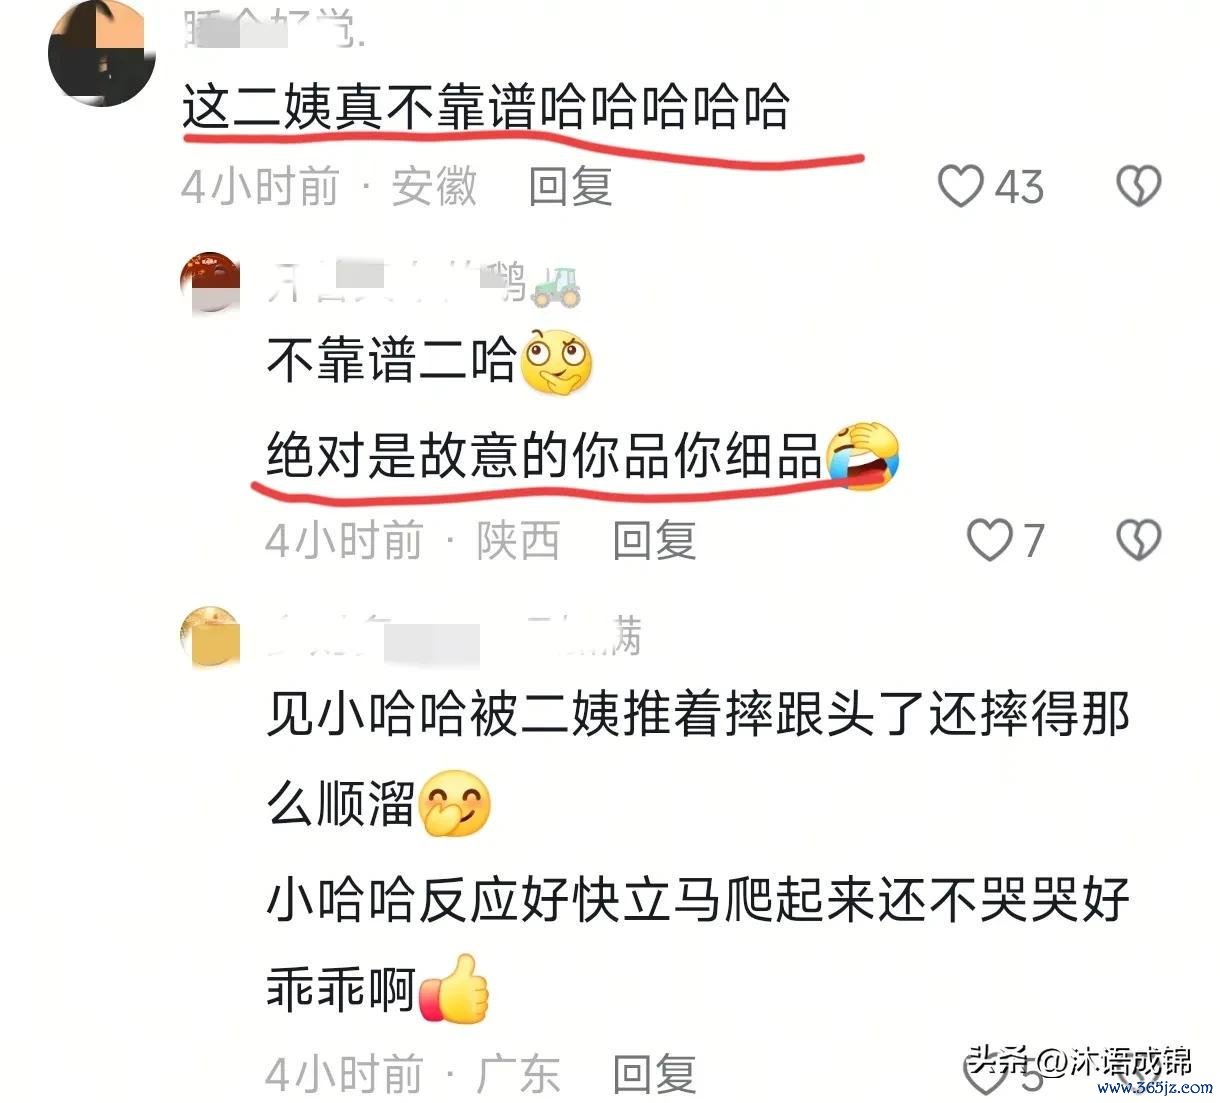This screenshot has height=1103, width=1220.
Task: Like the comment with 43 likes
Action: tap(961, 187)
